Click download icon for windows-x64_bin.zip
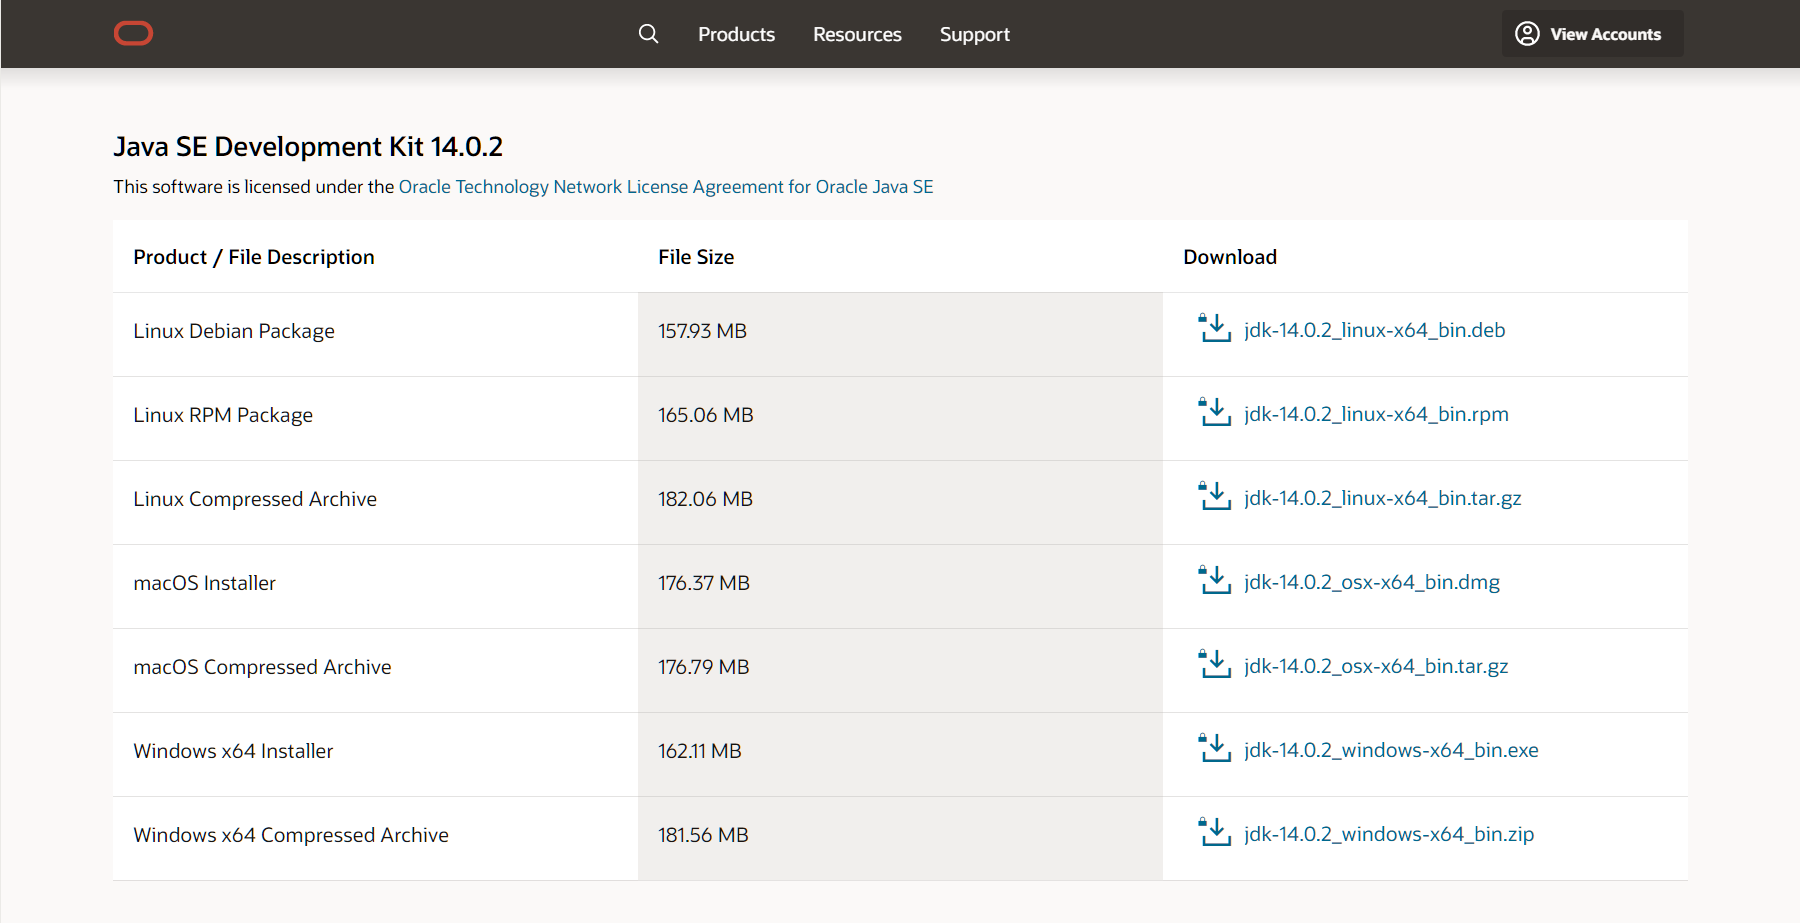This screenshot has width=1800, height=923. 1215,832
